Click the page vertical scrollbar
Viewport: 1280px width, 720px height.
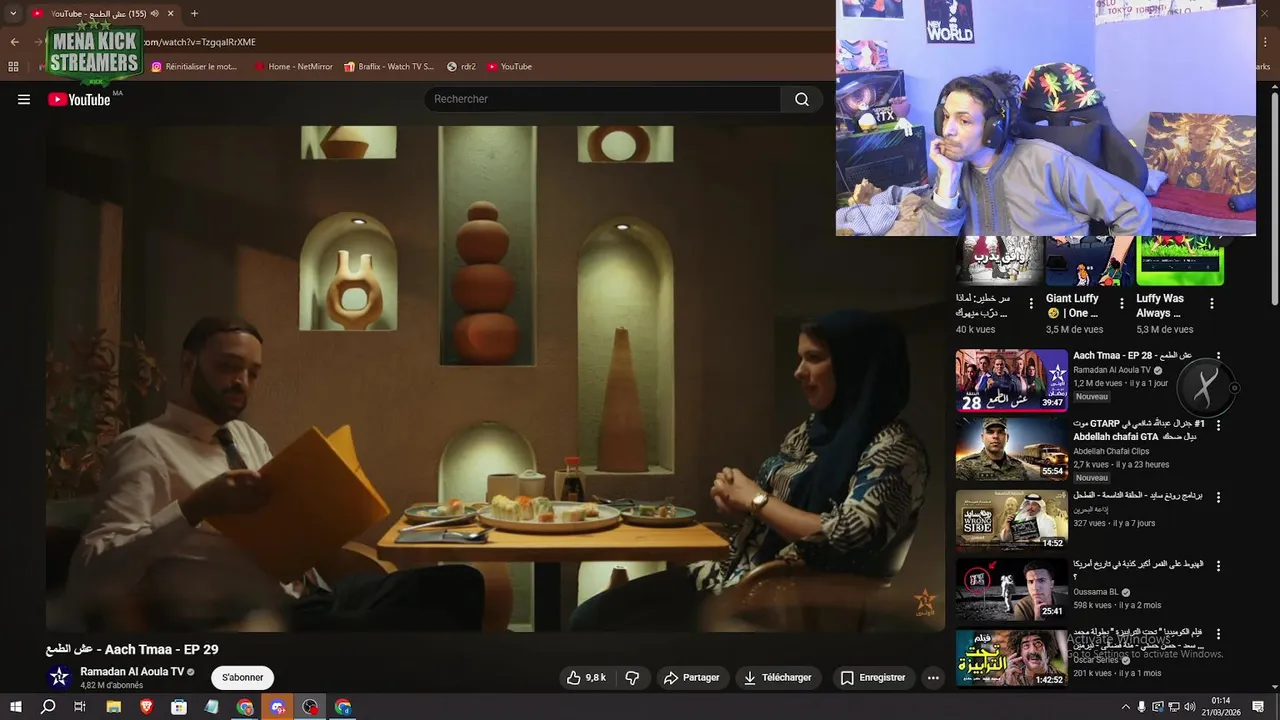(1275, 200)
